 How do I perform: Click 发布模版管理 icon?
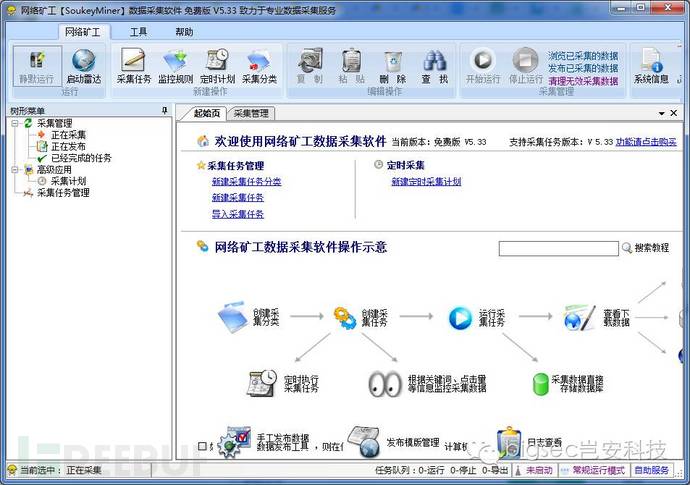[x=363, y=441]
